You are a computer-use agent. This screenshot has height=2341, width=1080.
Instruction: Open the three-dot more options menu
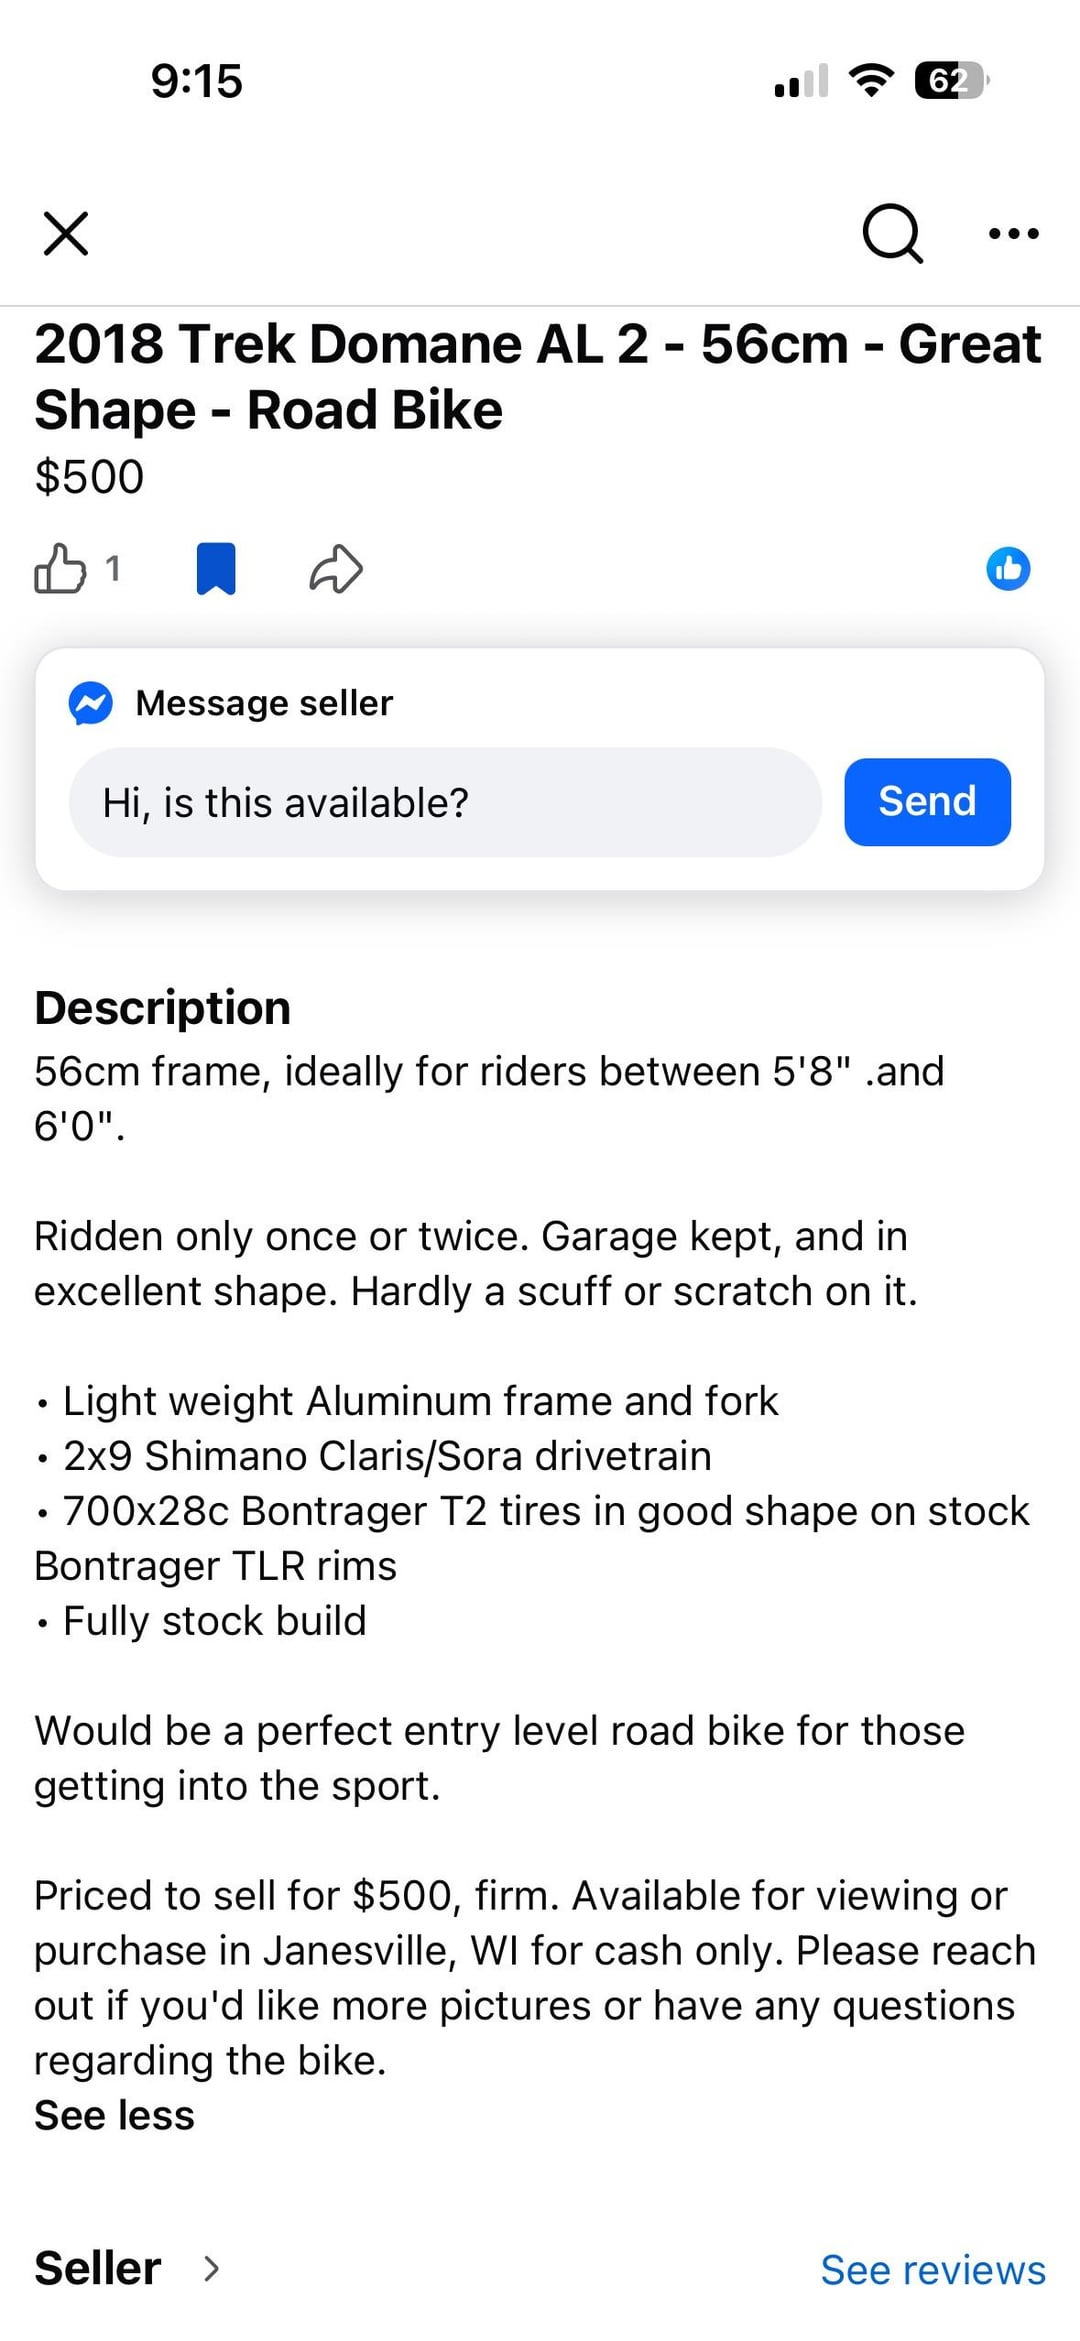coord(1013,234)
